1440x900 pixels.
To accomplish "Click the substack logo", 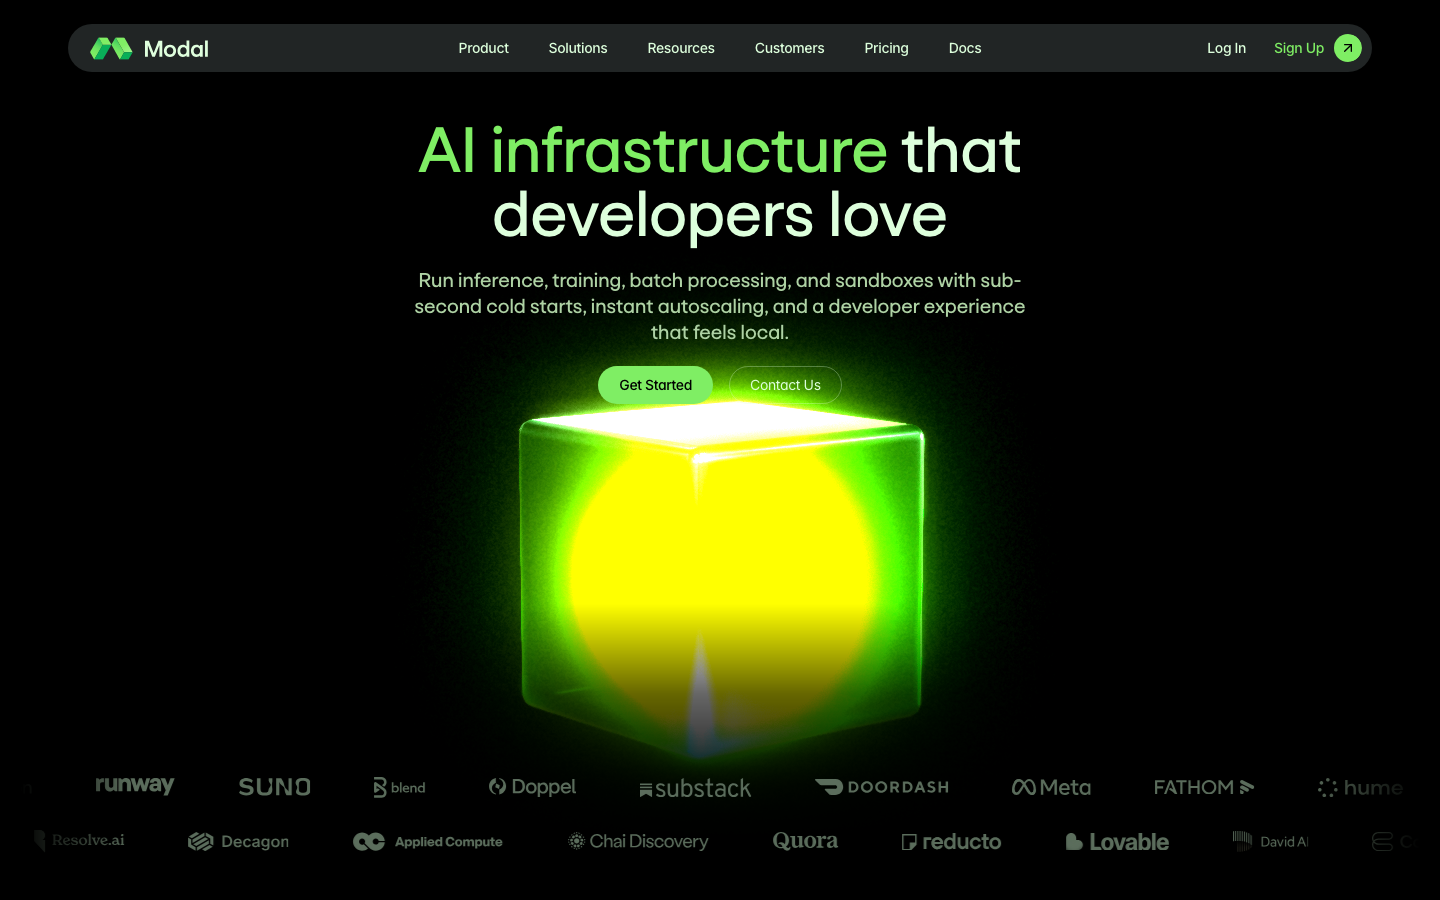I will (695, 789).
